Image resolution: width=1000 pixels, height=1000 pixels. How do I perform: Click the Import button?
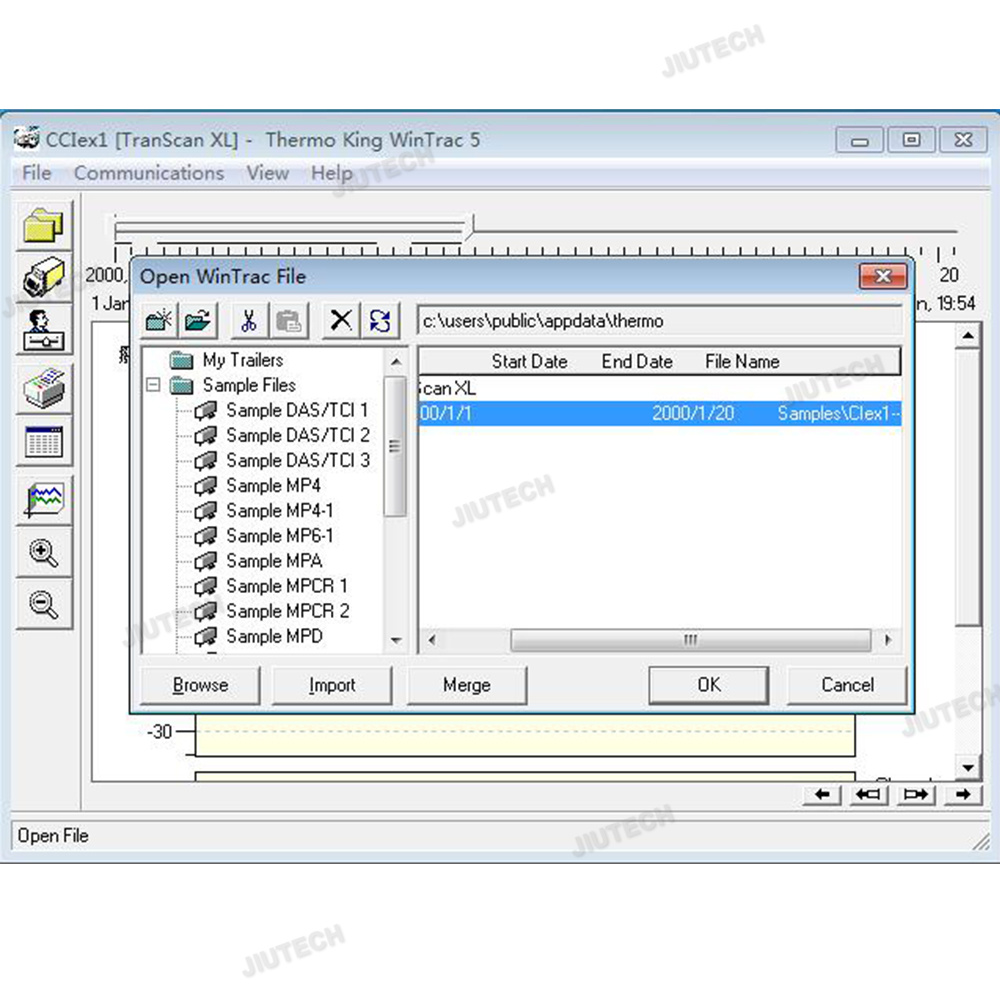click(x=332, y=685)
